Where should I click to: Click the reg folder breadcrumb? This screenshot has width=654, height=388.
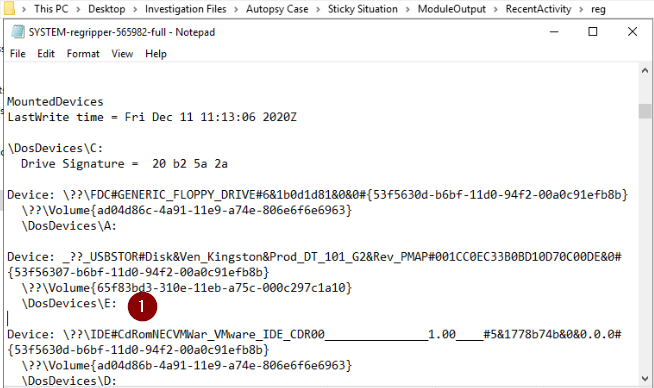click(x=598, y=9)
